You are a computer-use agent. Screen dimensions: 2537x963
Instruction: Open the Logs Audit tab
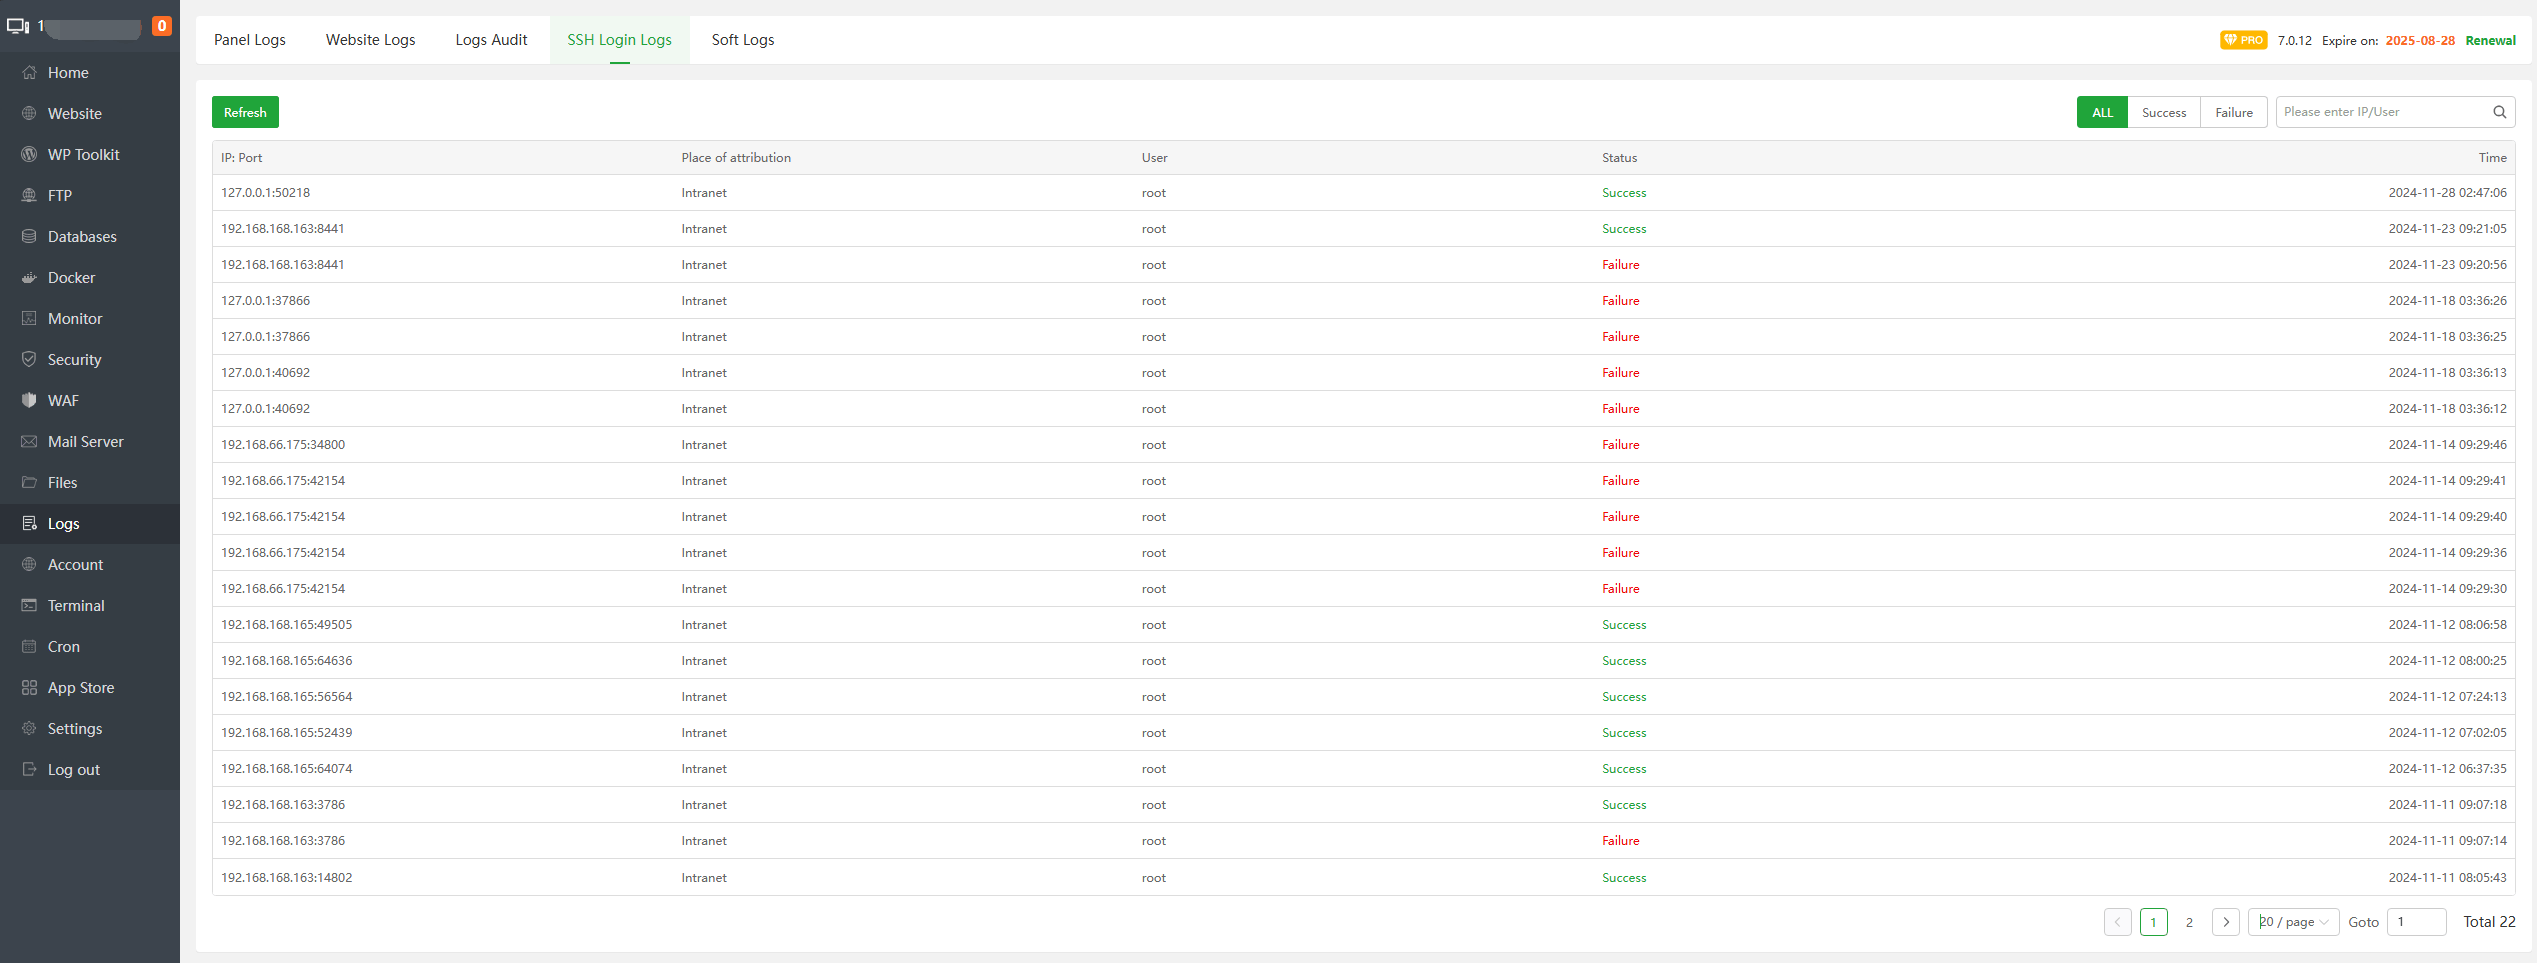[x=491, y=40]
